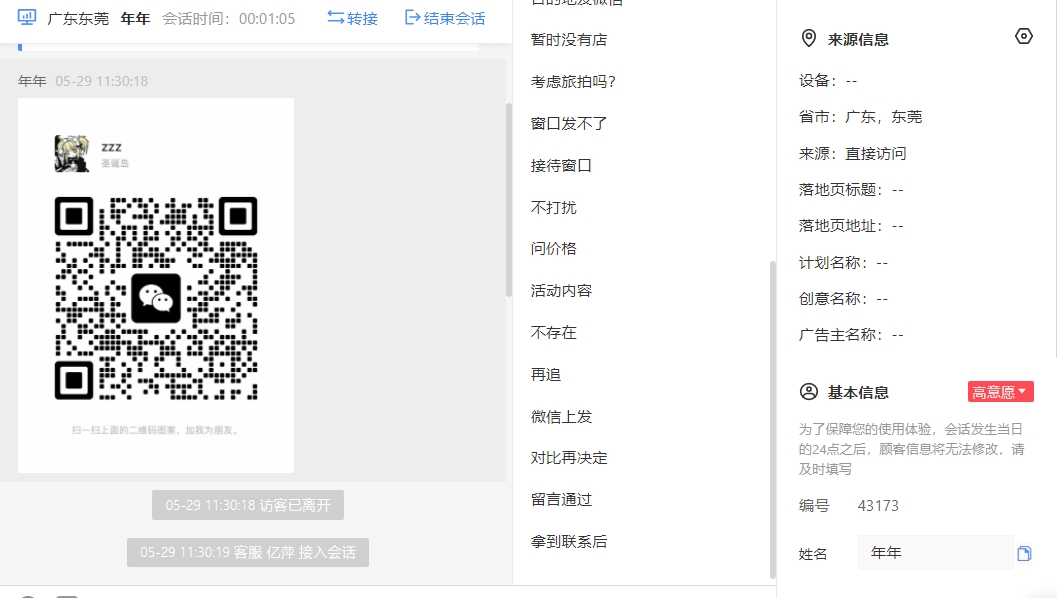Select quick reply 微信上发
1057x598 pixels.
click(561, 417)
